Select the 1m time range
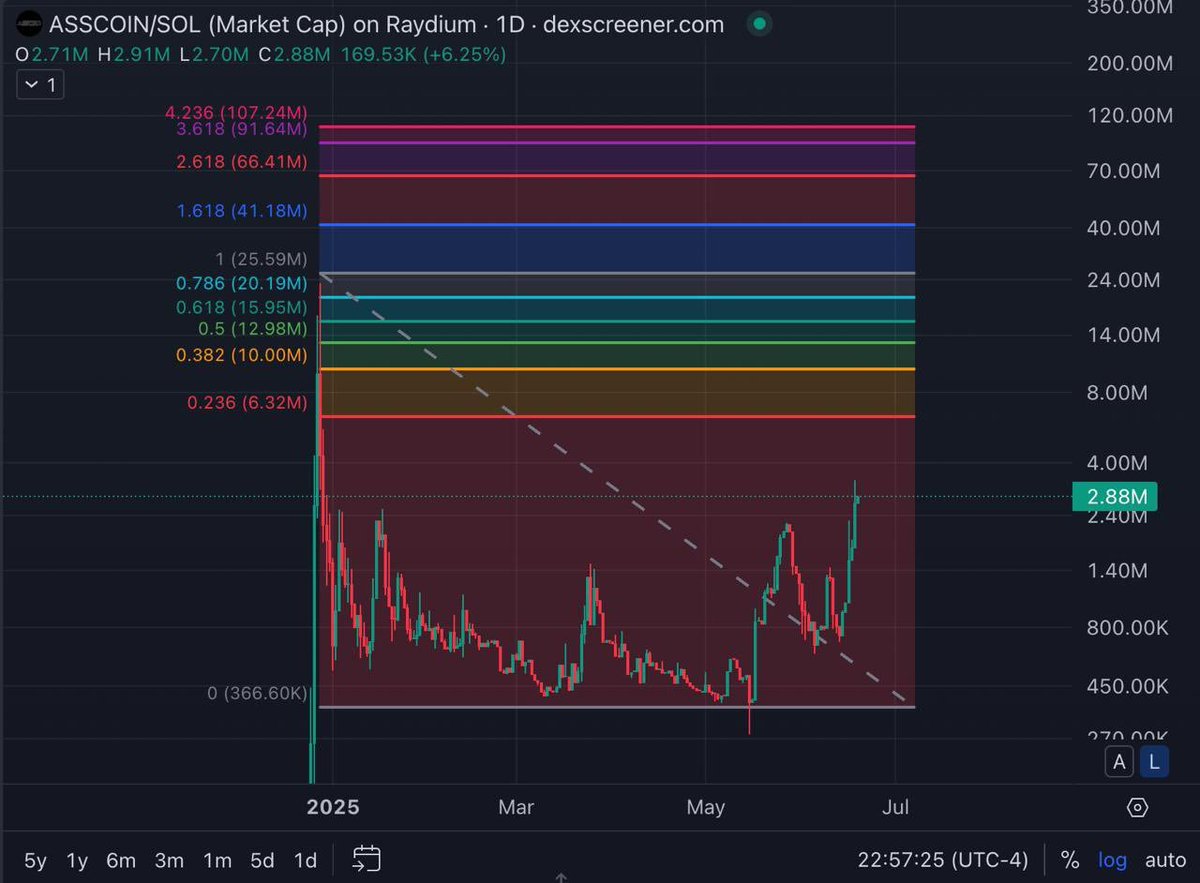The width and height of the screenshot is (1200, 883). [x=217, y=860]
